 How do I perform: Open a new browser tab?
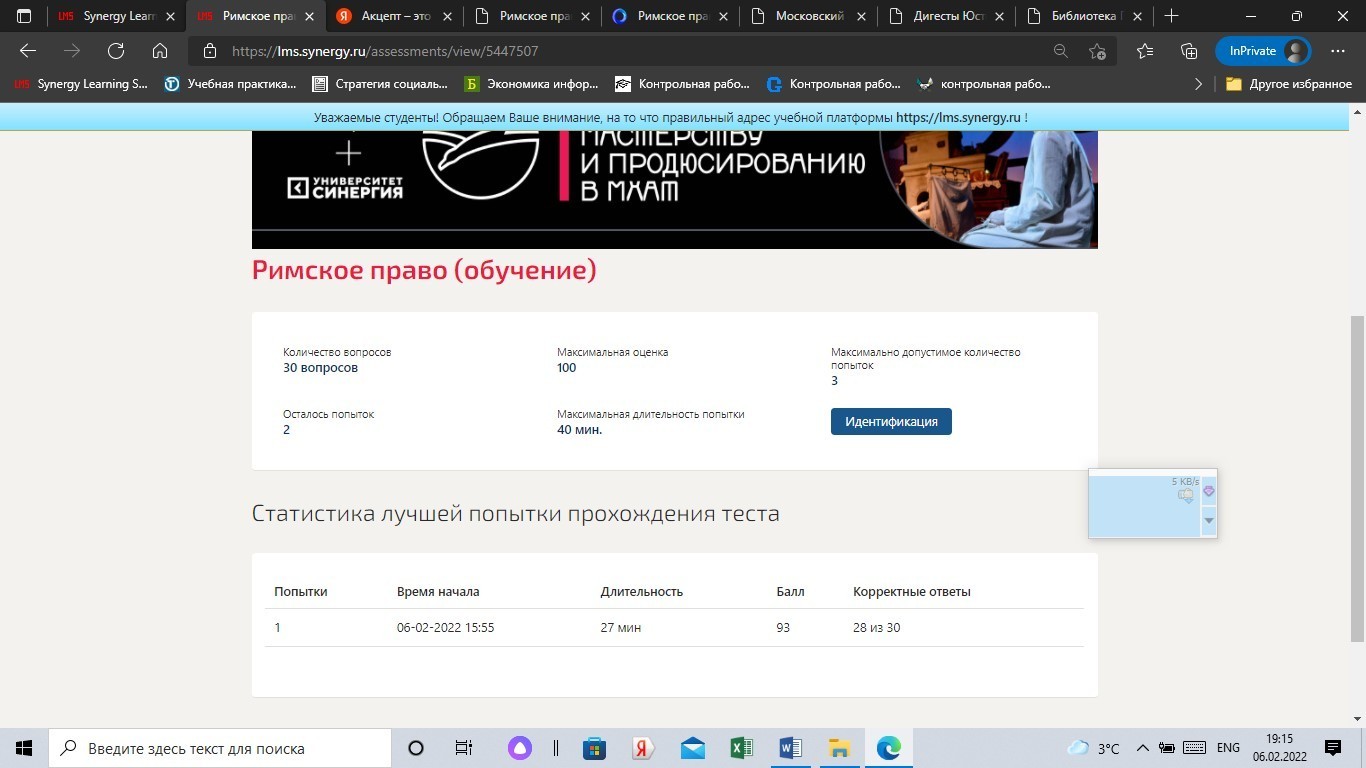pyautogui.click(x=1171, y=16)
